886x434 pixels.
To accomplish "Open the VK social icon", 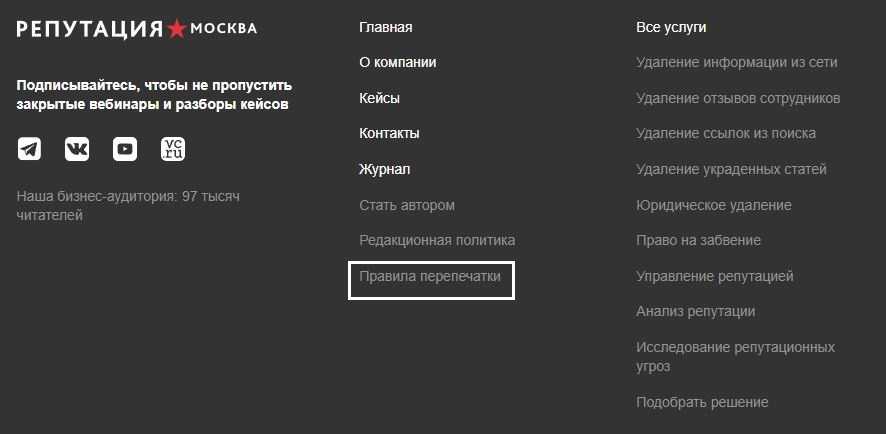I will coord(77,149).
